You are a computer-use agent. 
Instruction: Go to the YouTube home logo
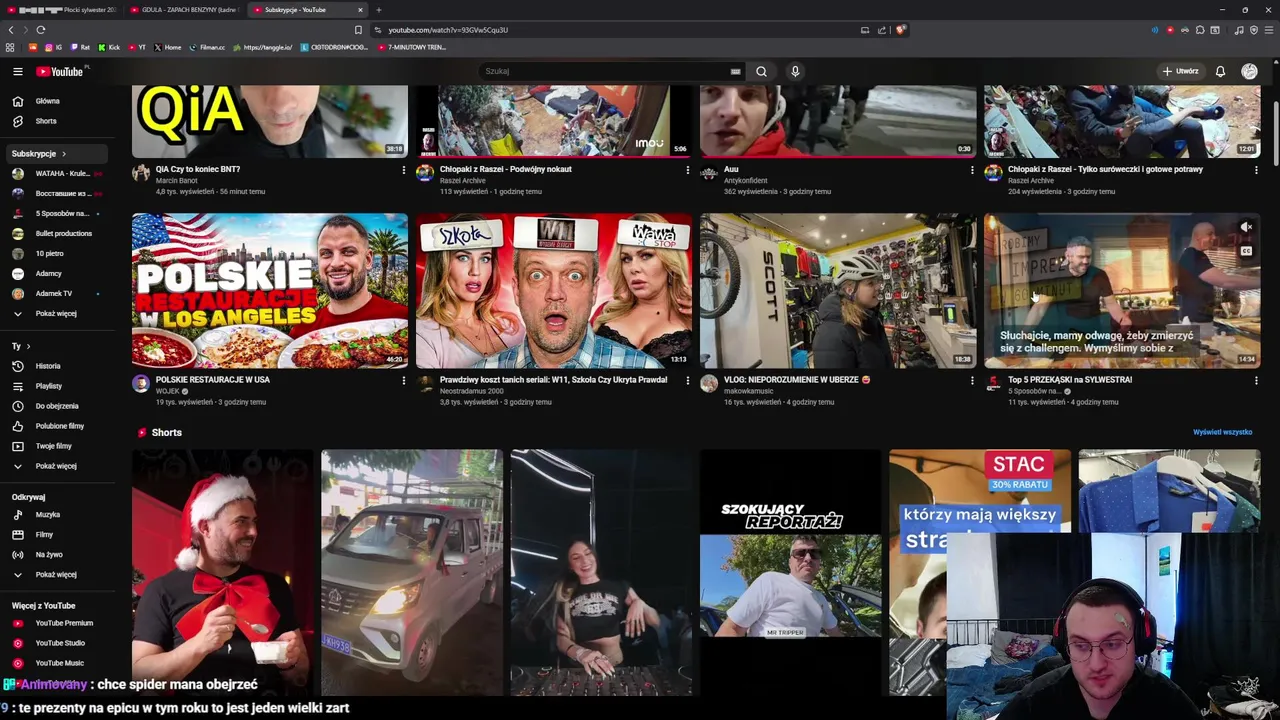click(x=62, y=71)
